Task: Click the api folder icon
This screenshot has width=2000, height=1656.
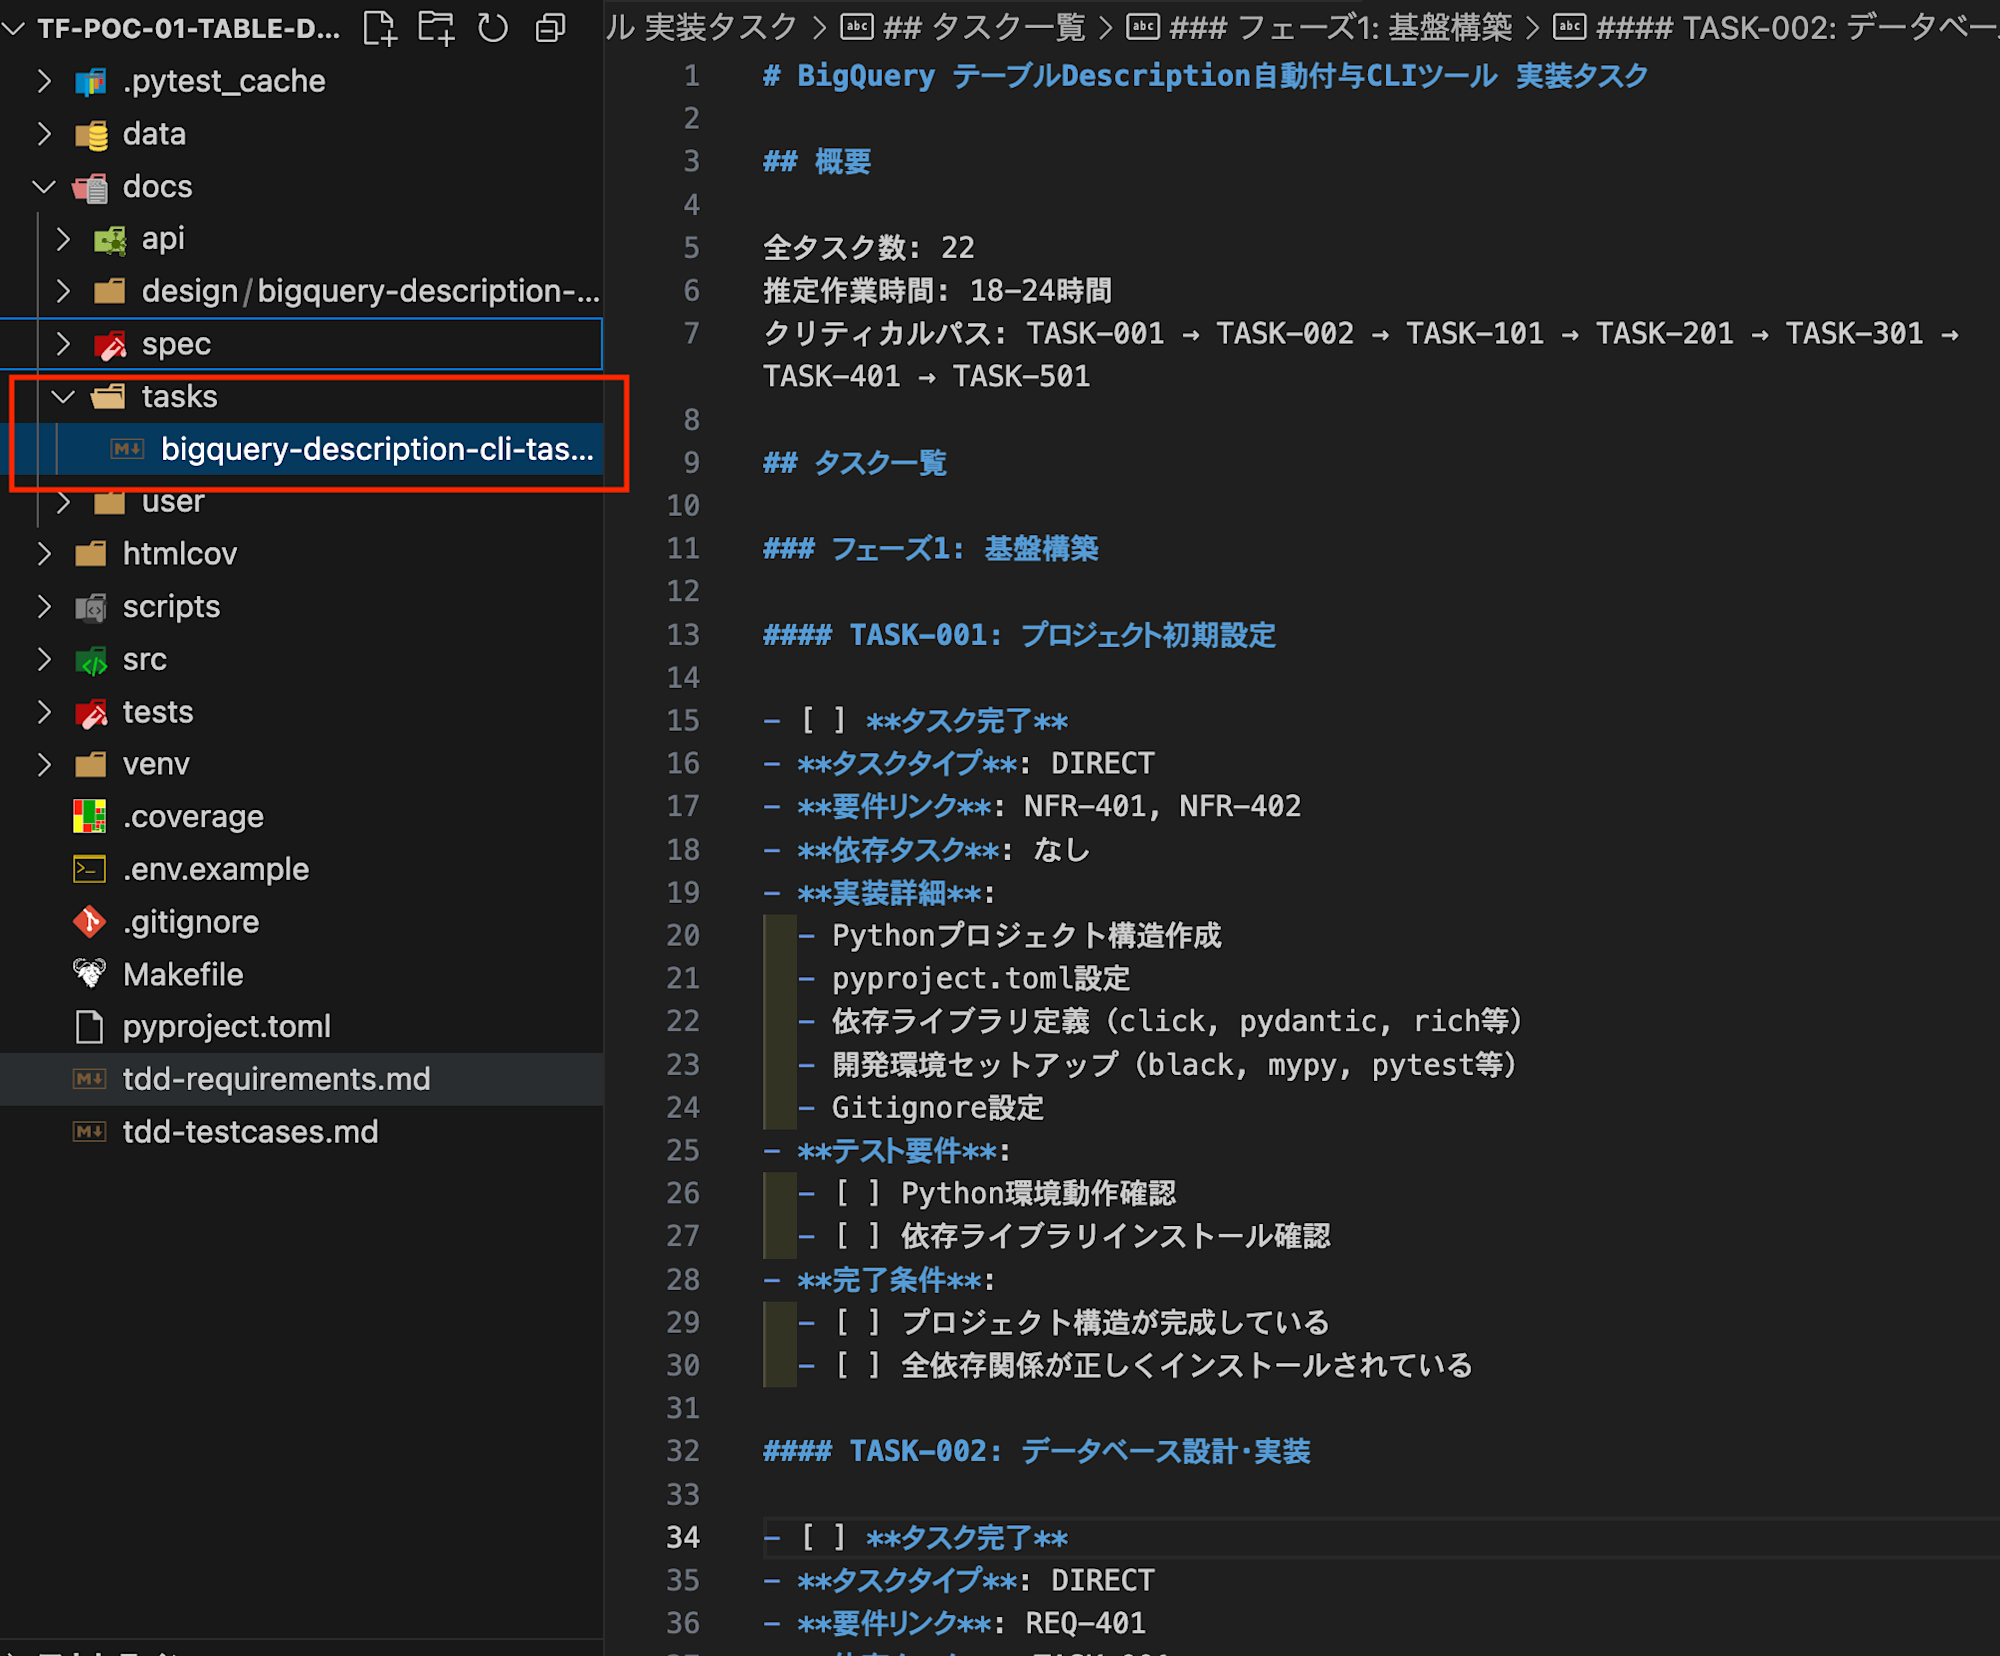Action: click(x=110, y=239)
